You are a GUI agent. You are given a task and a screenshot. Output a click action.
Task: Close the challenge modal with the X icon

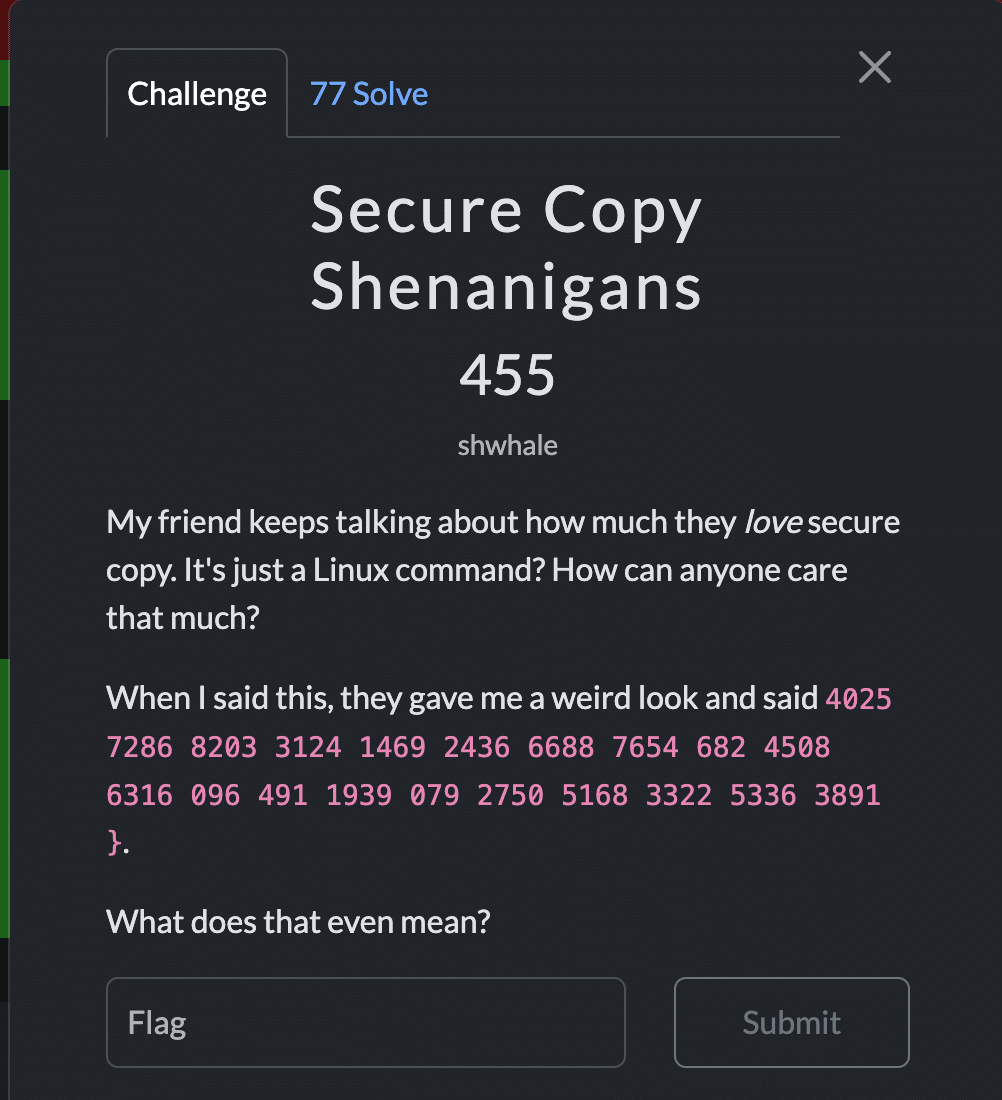874,67
